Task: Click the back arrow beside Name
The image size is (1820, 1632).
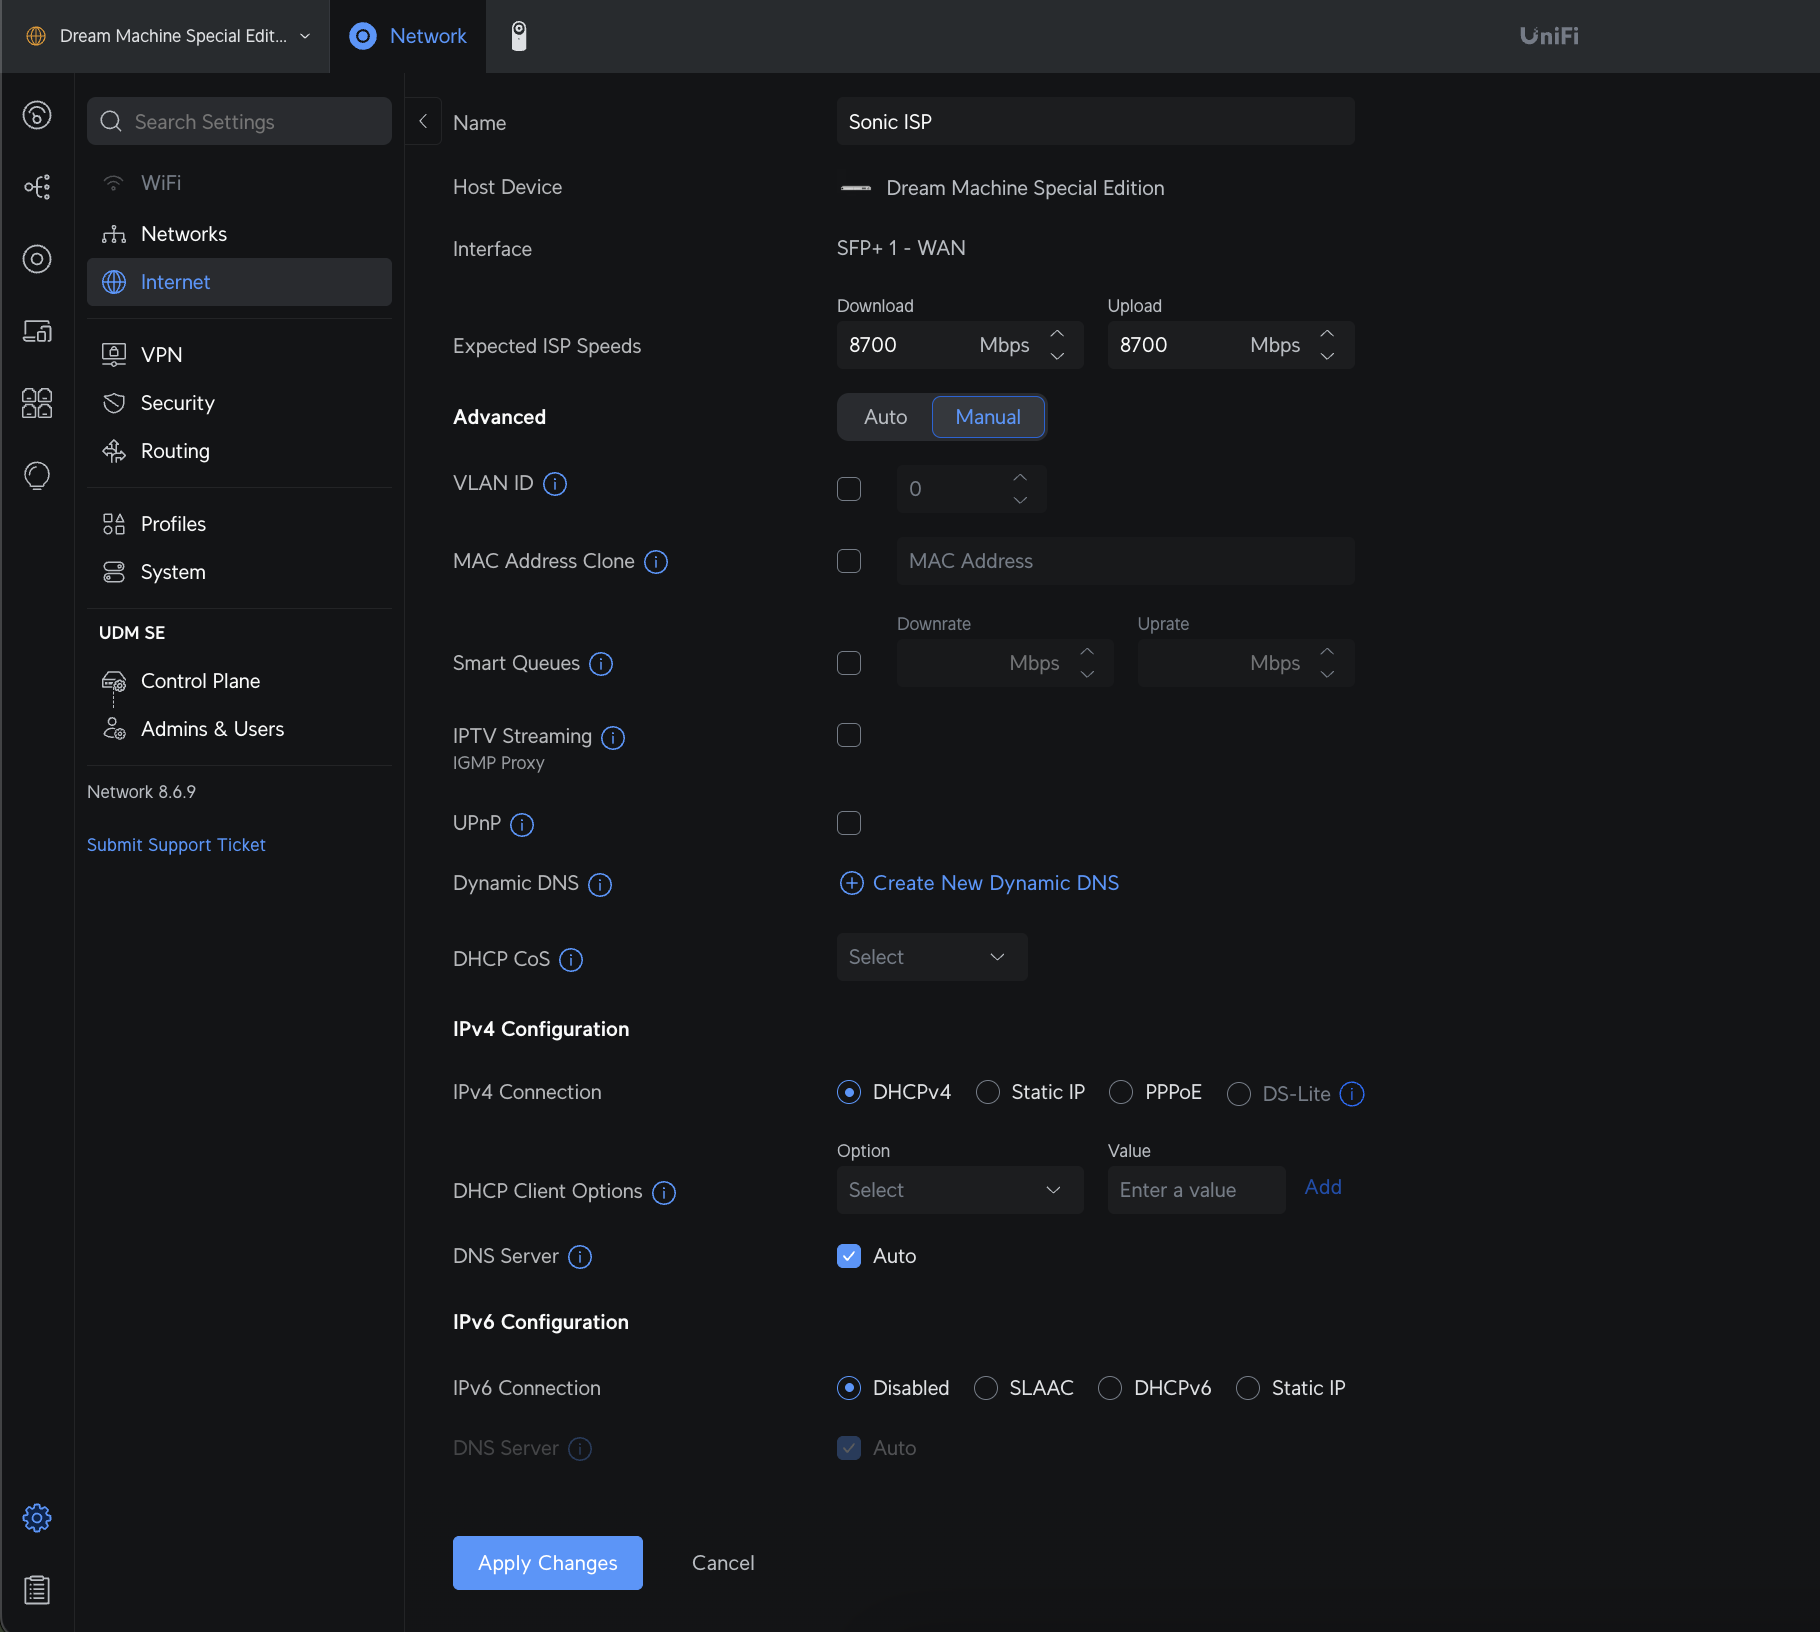Action: [423, 121]
